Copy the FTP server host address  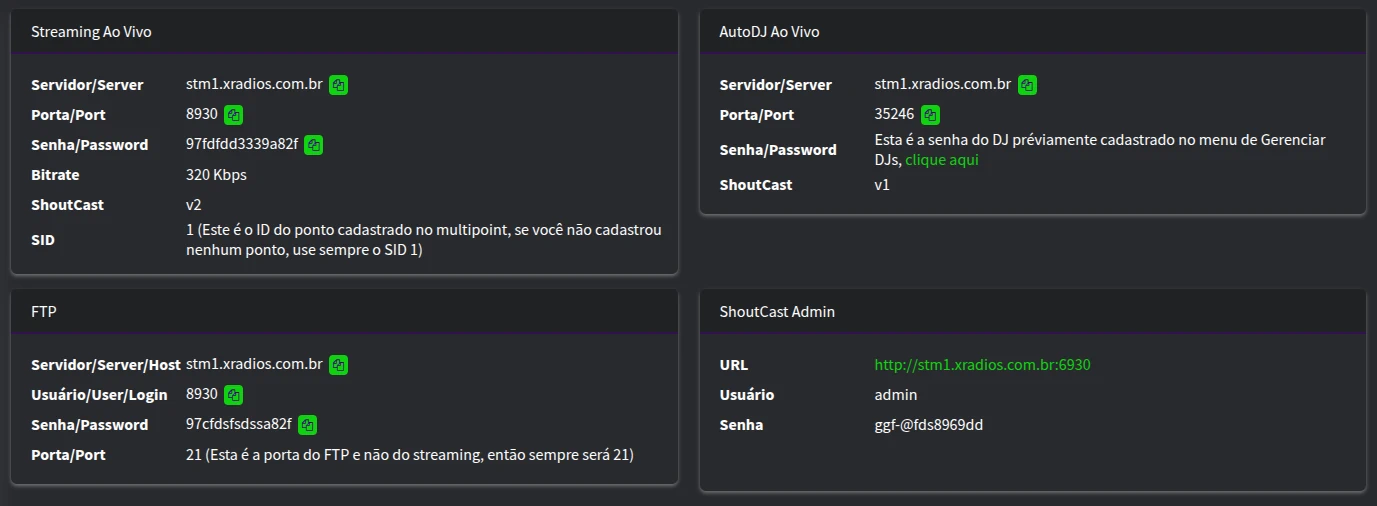pyautogui.click(x=339, y=365)
